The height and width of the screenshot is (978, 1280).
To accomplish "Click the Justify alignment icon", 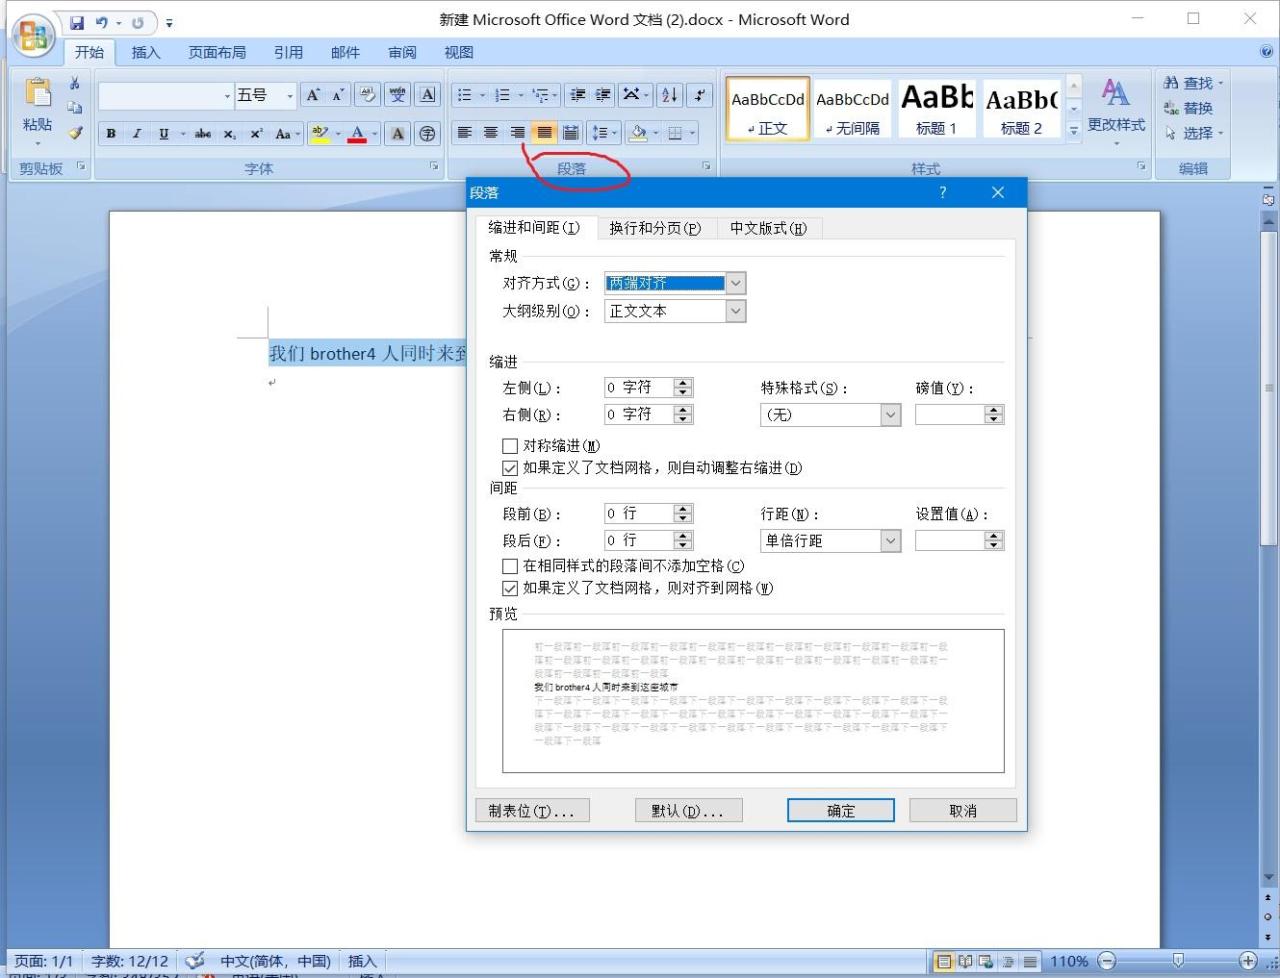I will [544, 132].
